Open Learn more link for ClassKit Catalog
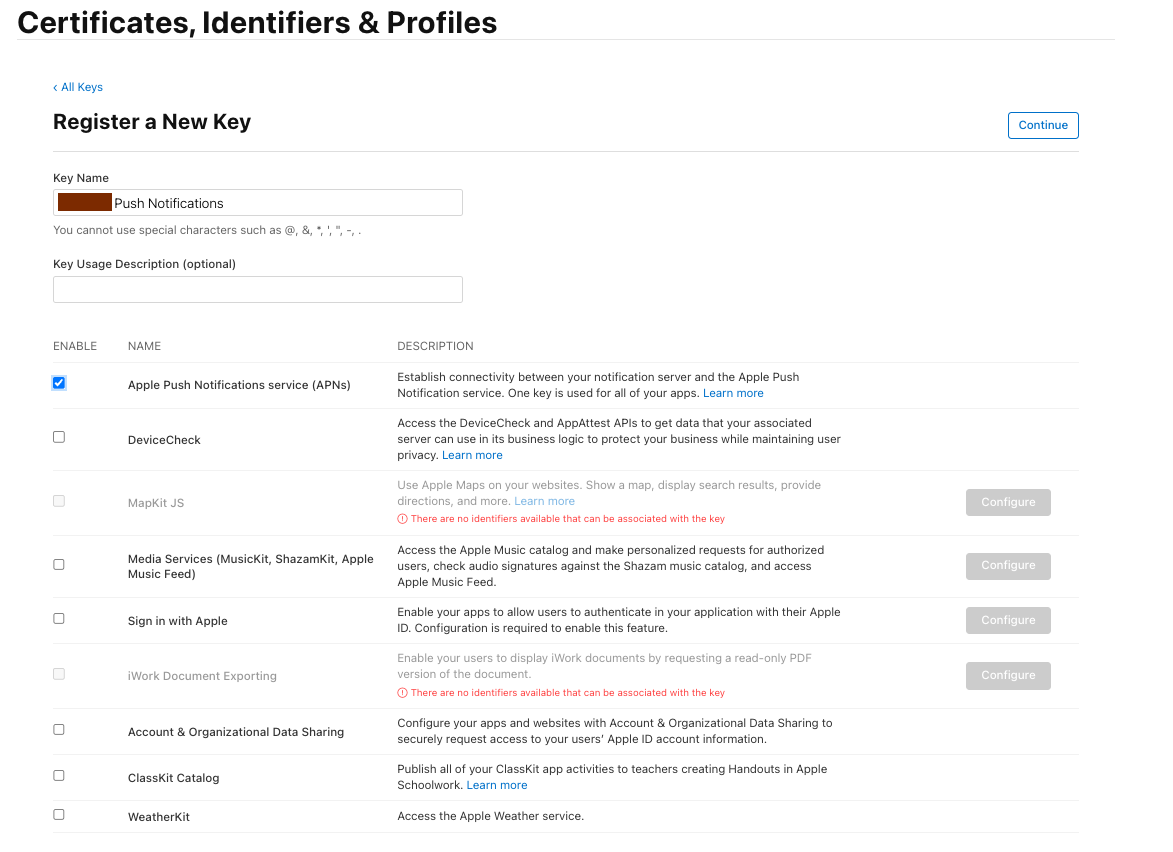The width and height of the screenshot is (1173, 852). pos(497,785)
